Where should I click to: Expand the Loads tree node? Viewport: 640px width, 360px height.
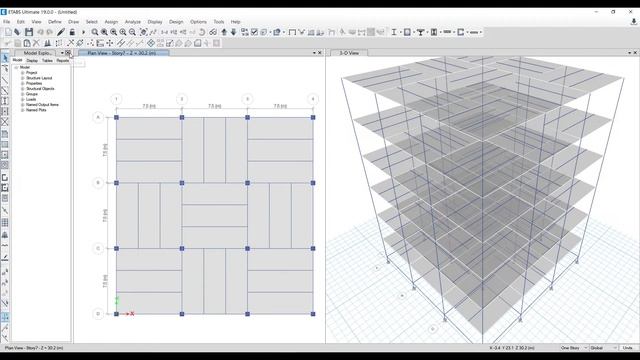(23, 99)
